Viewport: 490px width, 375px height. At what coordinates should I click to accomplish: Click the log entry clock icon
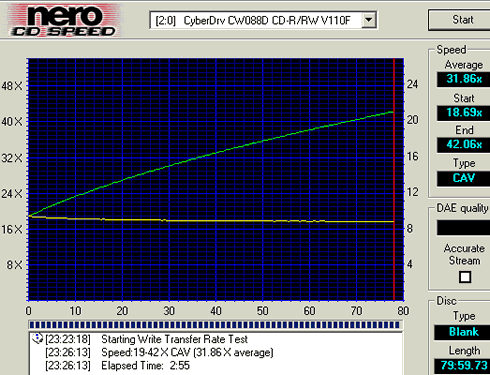pyautogui.click(x=37, y=338)
